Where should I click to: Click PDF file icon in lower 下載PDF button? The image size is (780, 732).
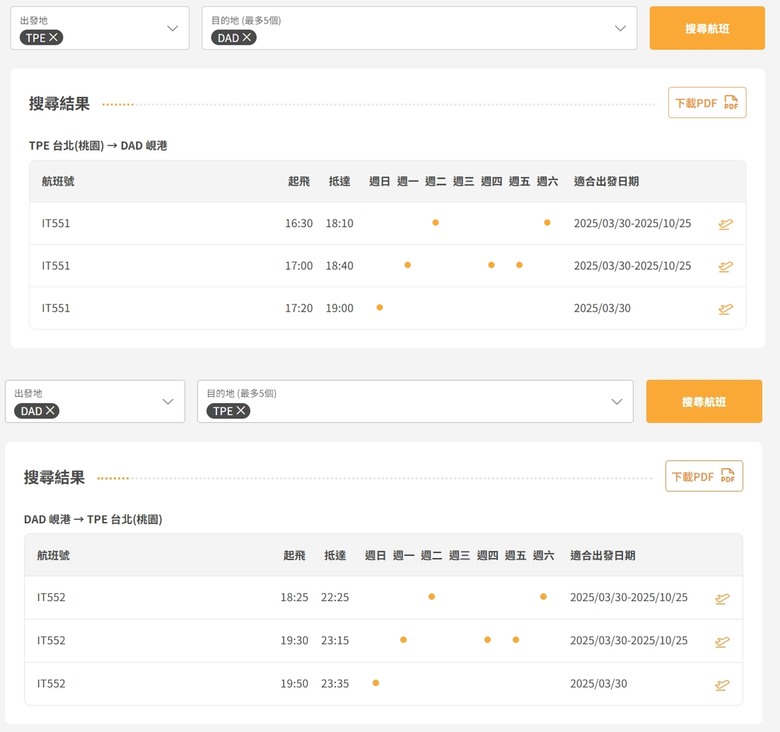728,476
